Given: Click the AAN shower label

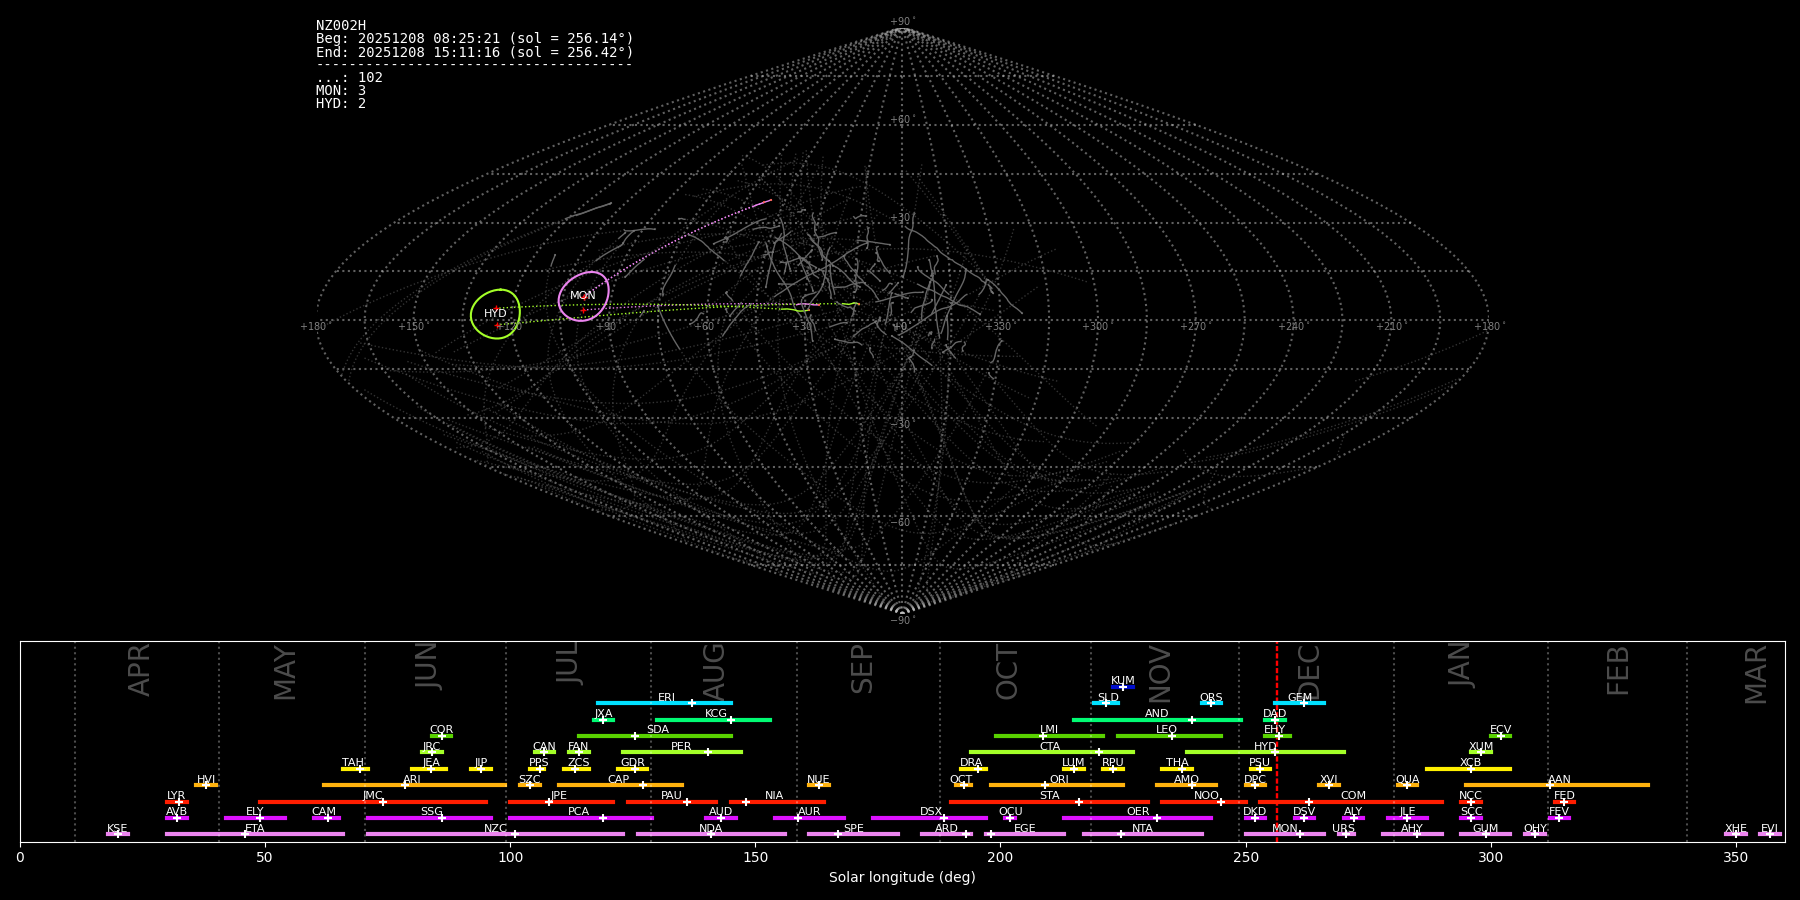Looking at the screenshot, I should (x=1560, y=780).
